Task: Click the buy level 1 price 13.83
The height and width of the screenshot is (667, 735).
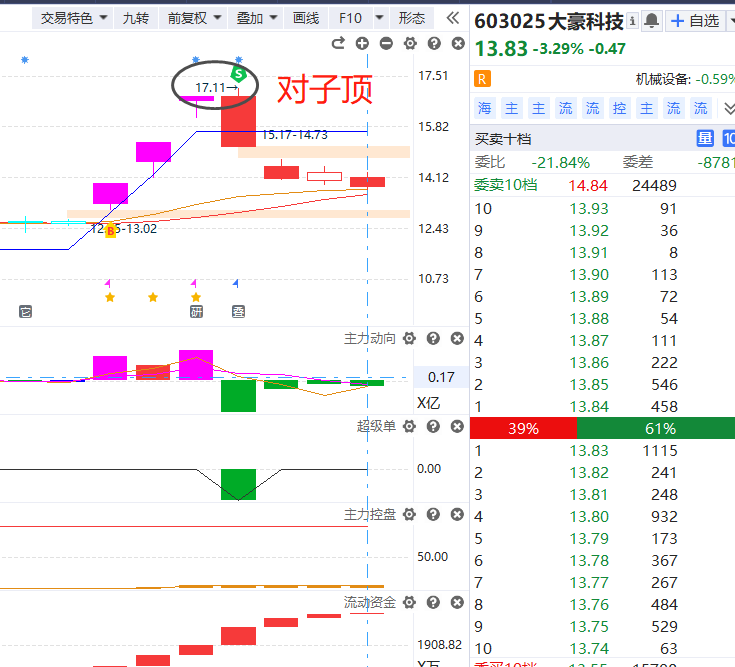Action: point(589,451)
